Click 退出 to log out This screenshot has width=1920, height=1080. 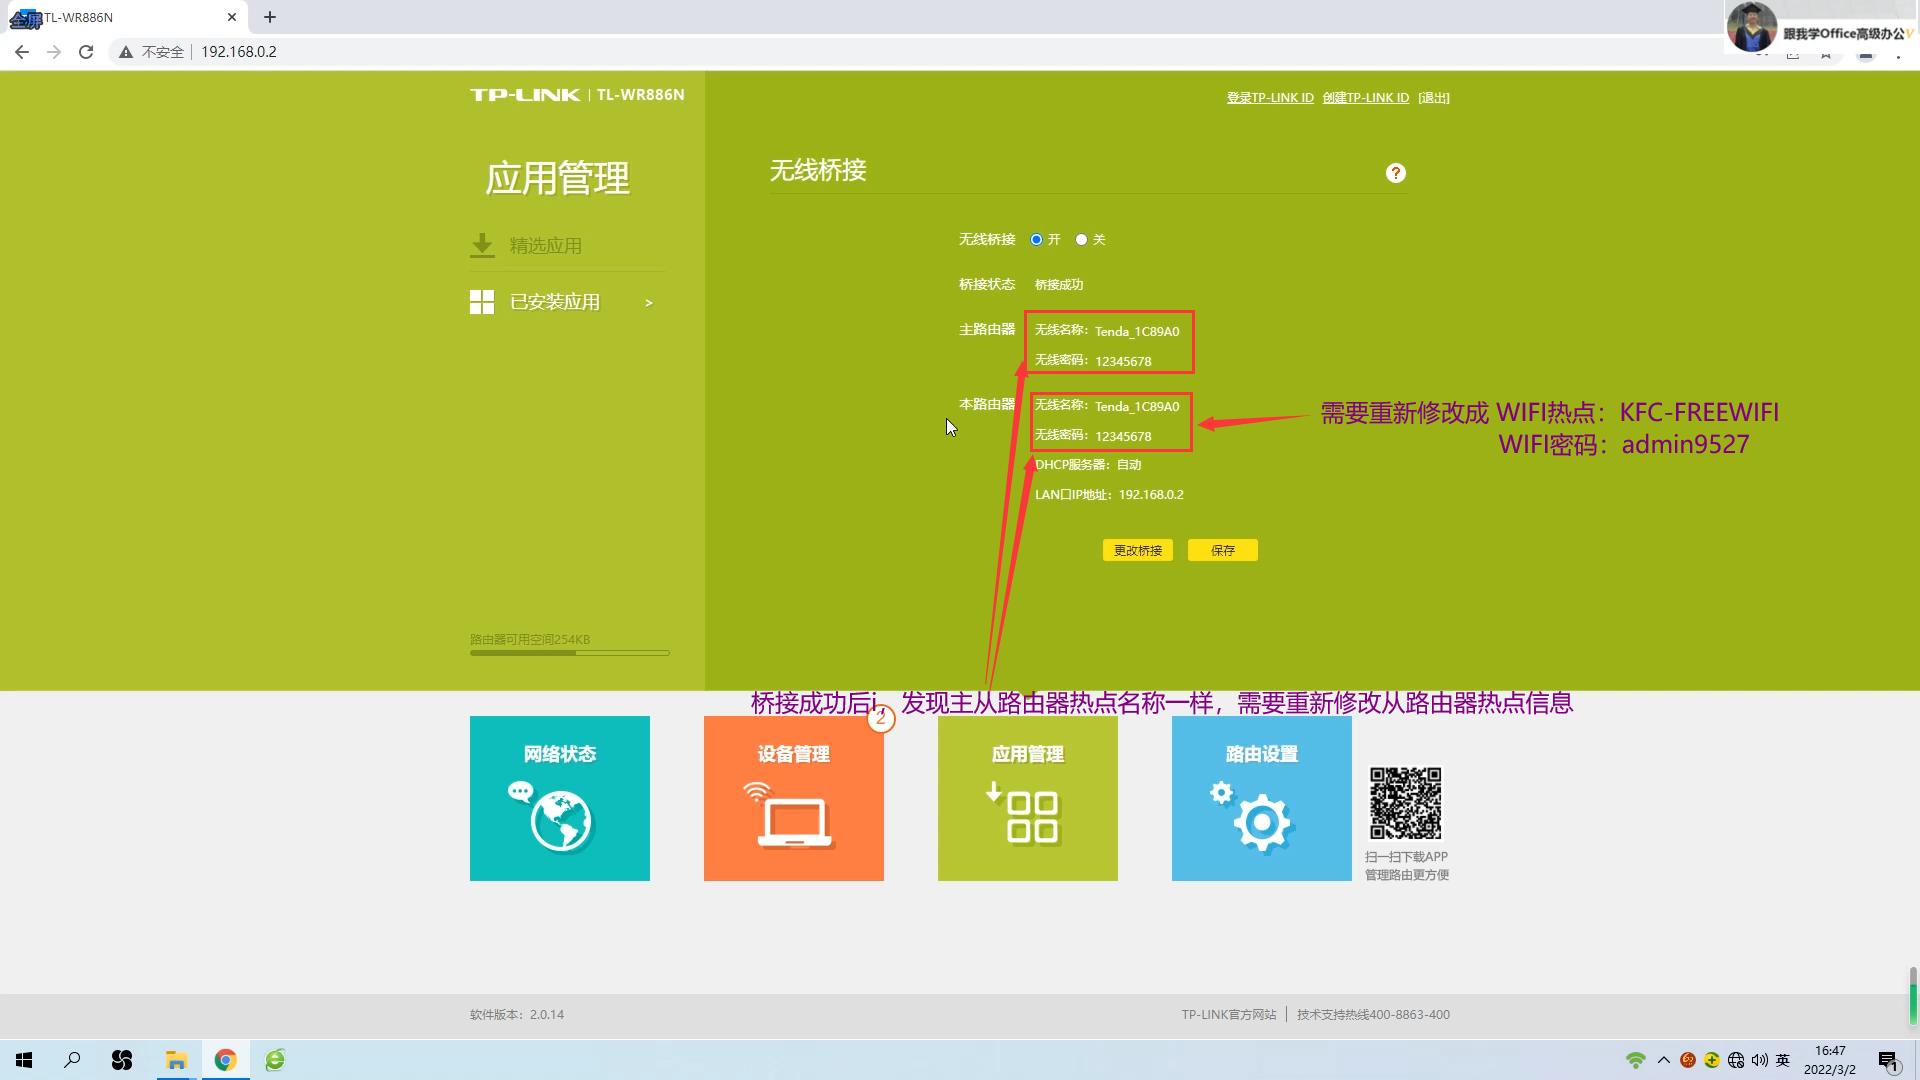coord(1434,97)
